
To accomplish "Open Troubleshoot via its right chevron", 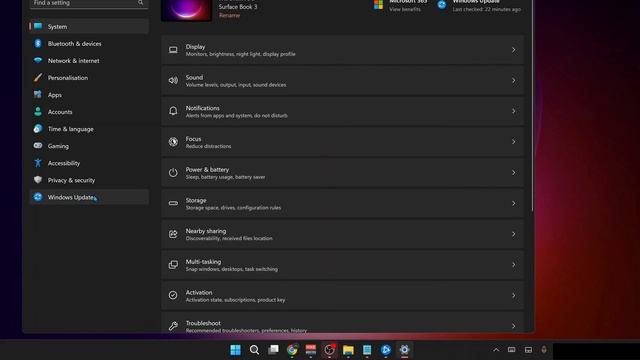I will click(513, 326).
